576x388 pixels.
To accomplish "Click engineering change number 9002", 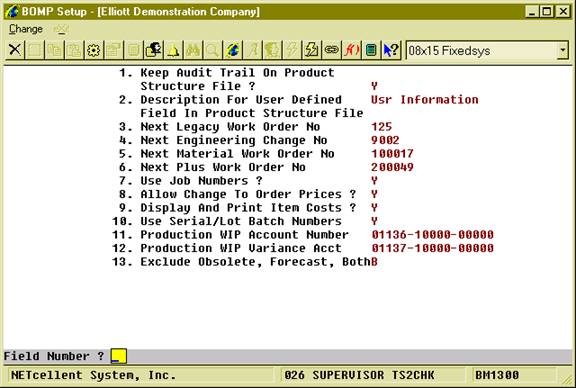I will pyautogui.click(x=385, y=140).
